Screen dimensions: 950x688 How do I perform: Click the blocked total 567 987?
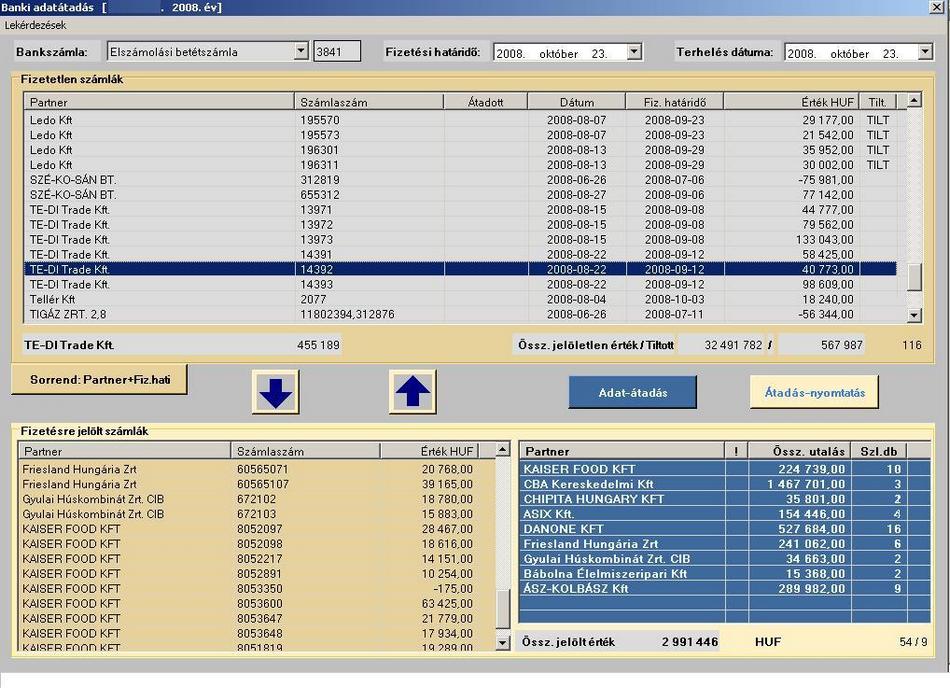(842, 345)
